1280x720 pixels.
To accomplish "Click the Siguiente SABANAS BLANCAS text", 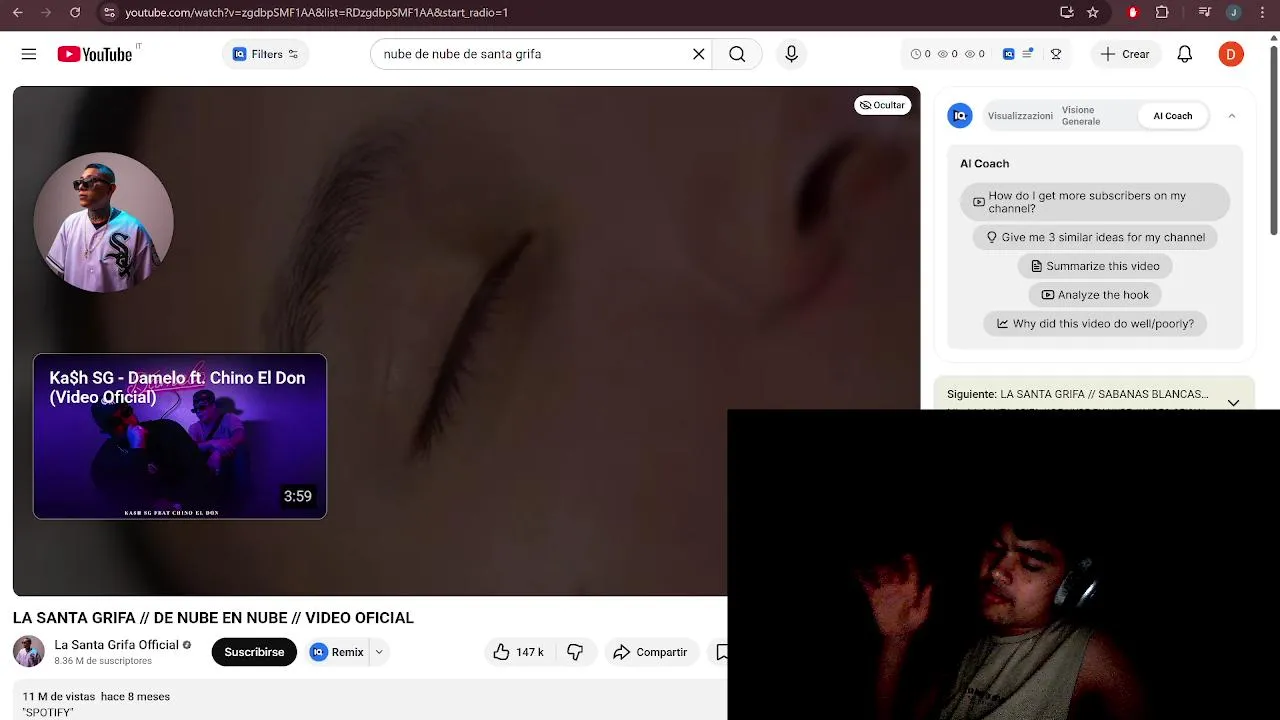I will point(1078,394).
